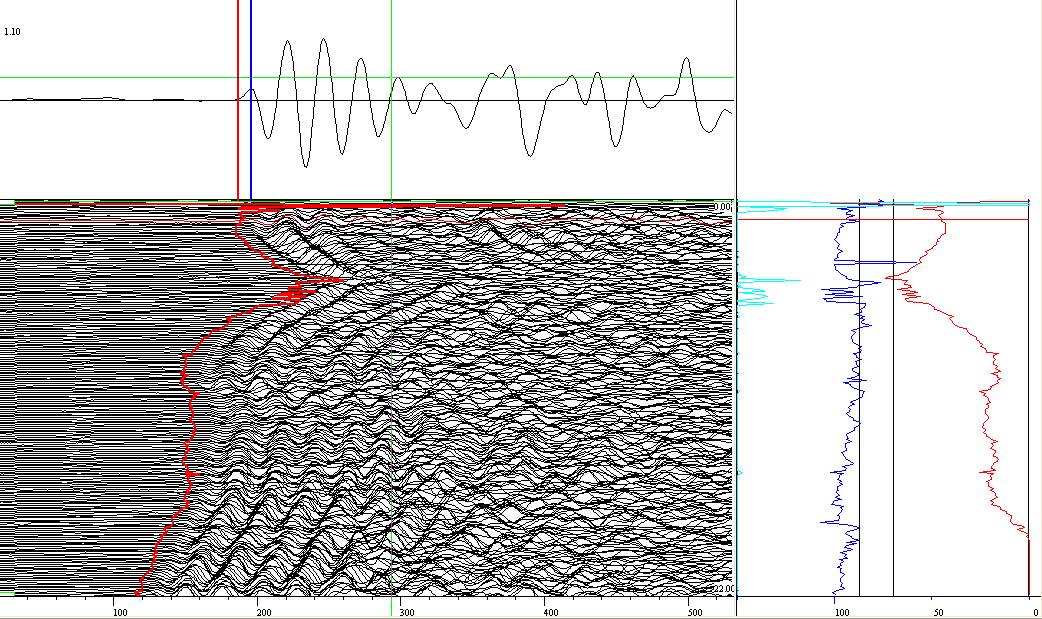Select the 500 tick on seismic time axis
Image resolution: width=1042 pixels, height=619 pixels.
coord(692,611)
